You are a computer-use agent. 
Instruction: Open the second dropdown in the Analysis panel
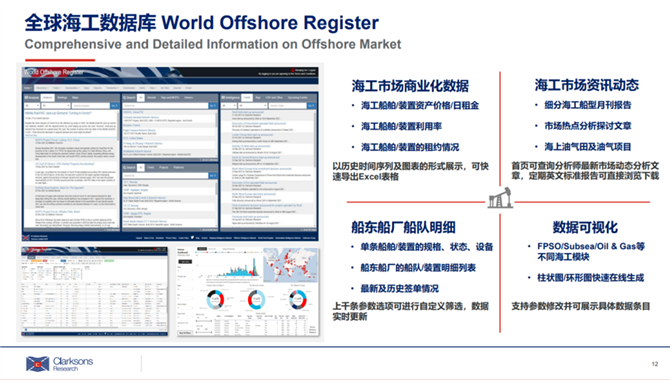pos(55,105)
